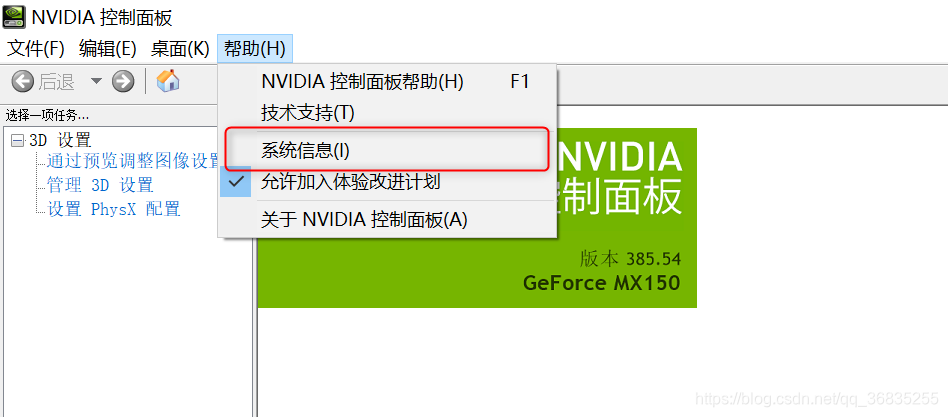The width and height of the screenshot is (948, 417).
Task: Click the green NVIDIA GeForce MX150 banner
Action: (477, 218)
